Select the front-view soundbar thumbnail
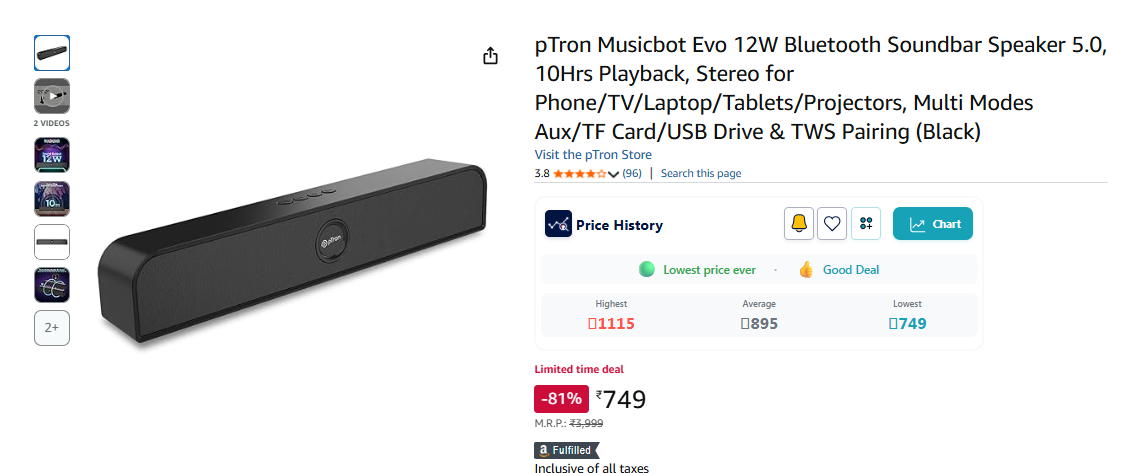The image size is (1132, 473). pyautogui.click(x=52, y=242)
